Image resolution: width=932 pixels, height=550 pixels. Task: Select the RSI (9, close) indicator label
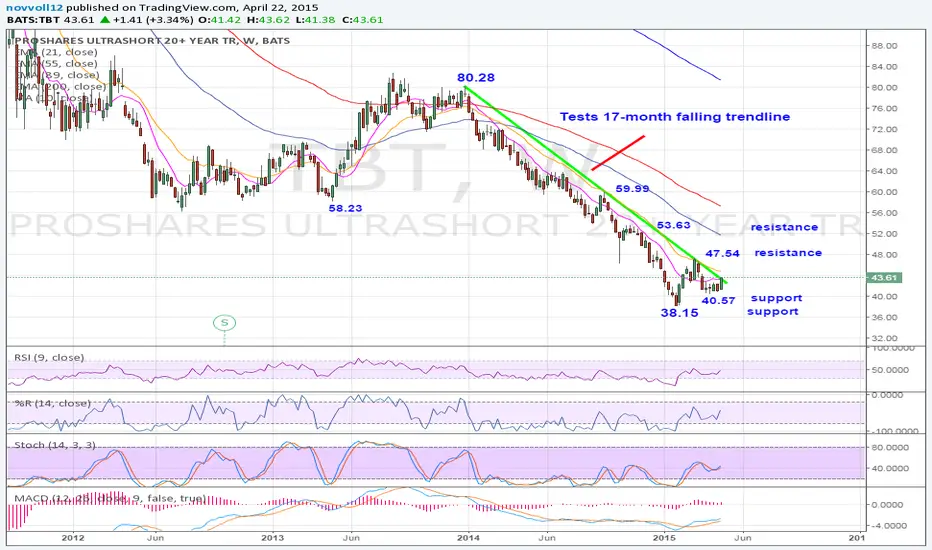(49, 357)
